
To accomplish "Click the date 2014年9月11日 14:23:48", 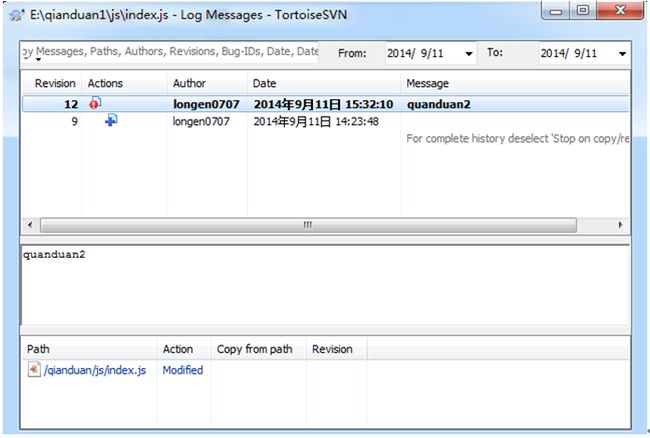I will click(316, 121).
